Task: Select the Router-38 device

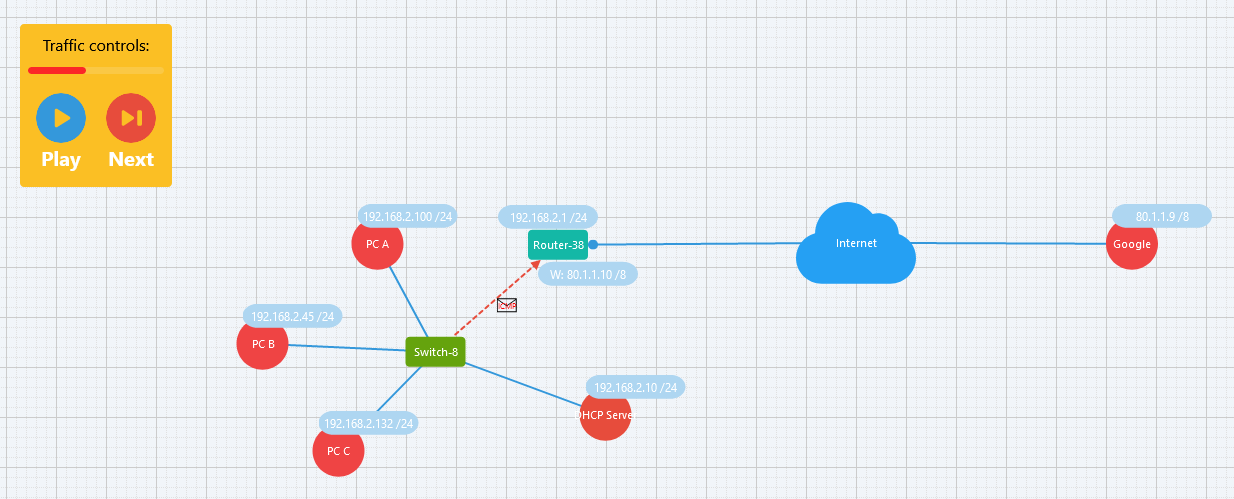Action: pos(558,245)
